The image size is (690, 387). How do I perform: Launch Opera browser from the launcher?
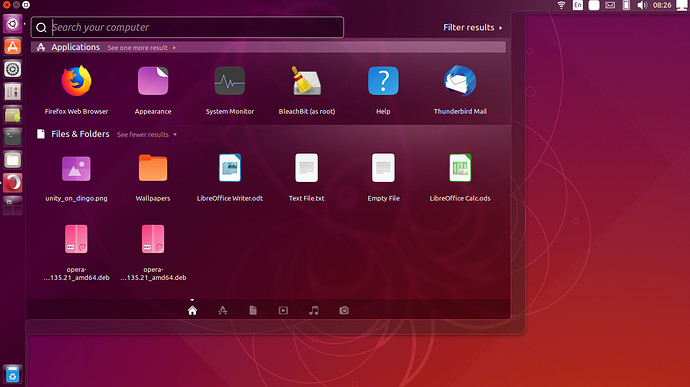[13, 183]
